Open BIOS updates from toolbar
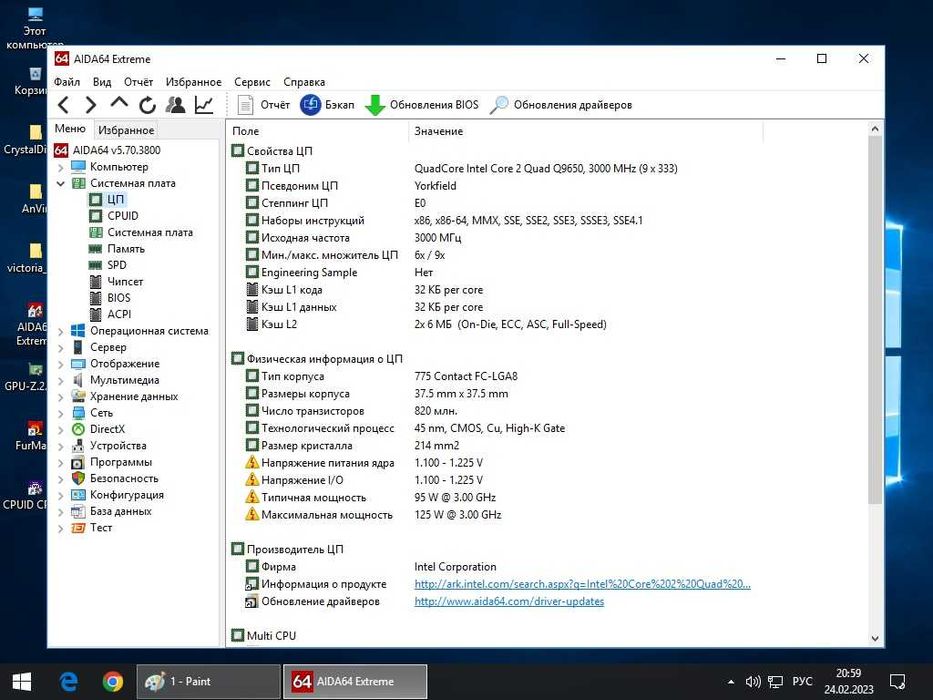 click(422, 105)
